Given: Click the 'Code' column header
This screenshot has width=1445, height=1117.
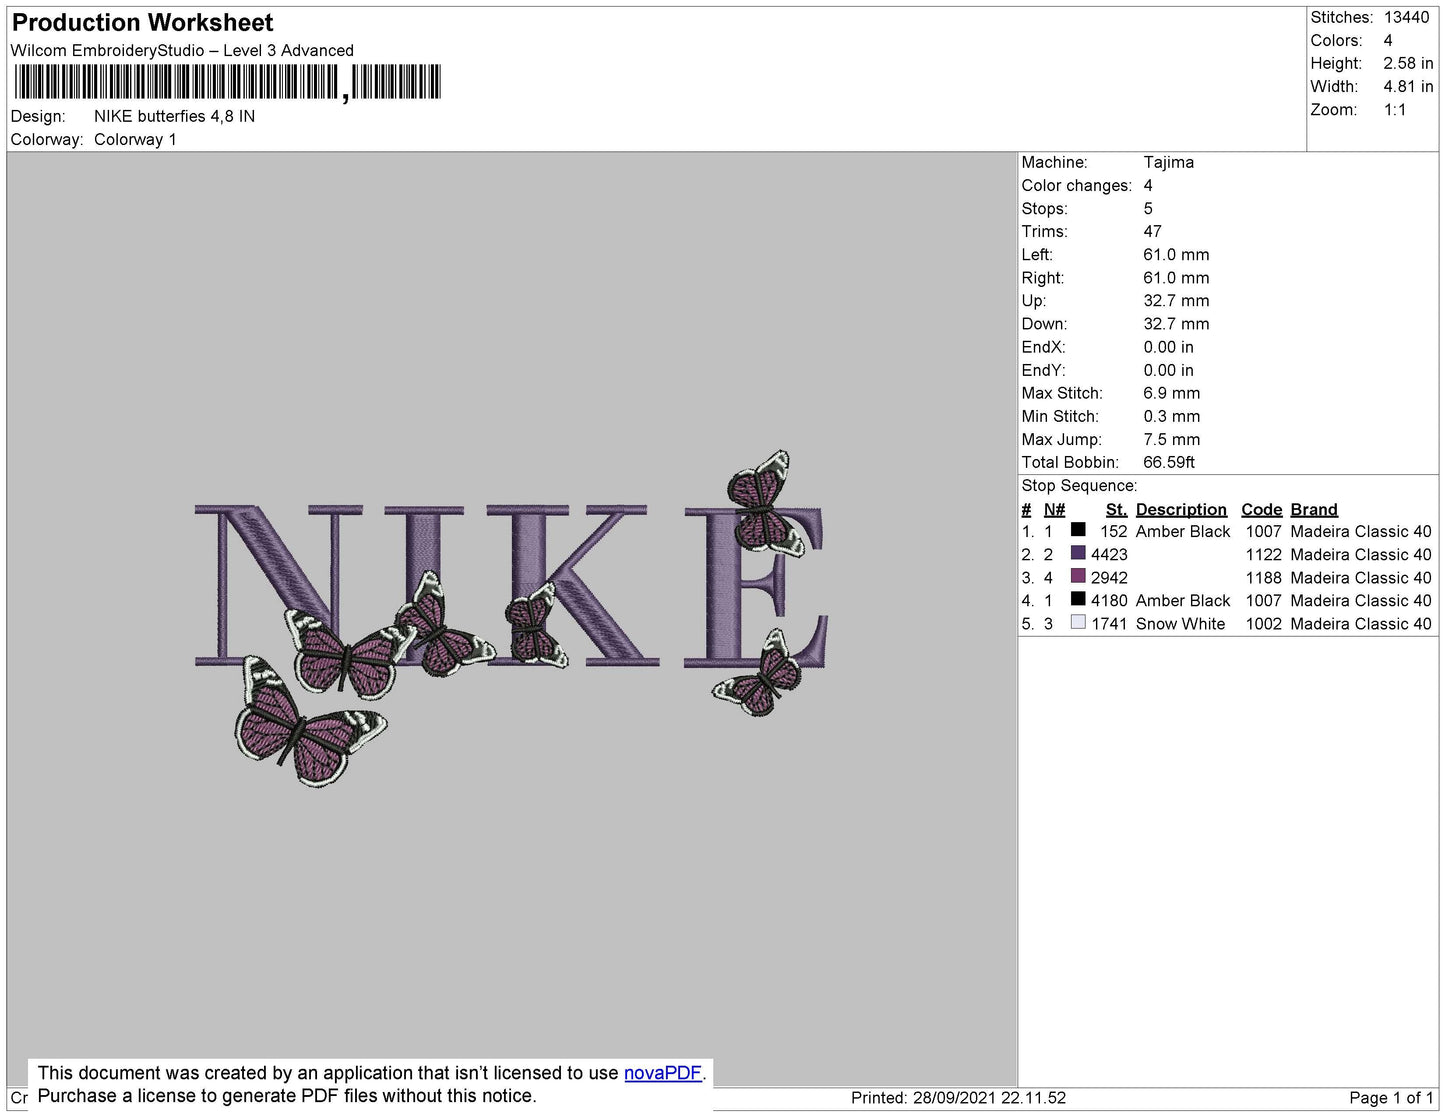Looking at the screenshot, I should (1261, 509).
